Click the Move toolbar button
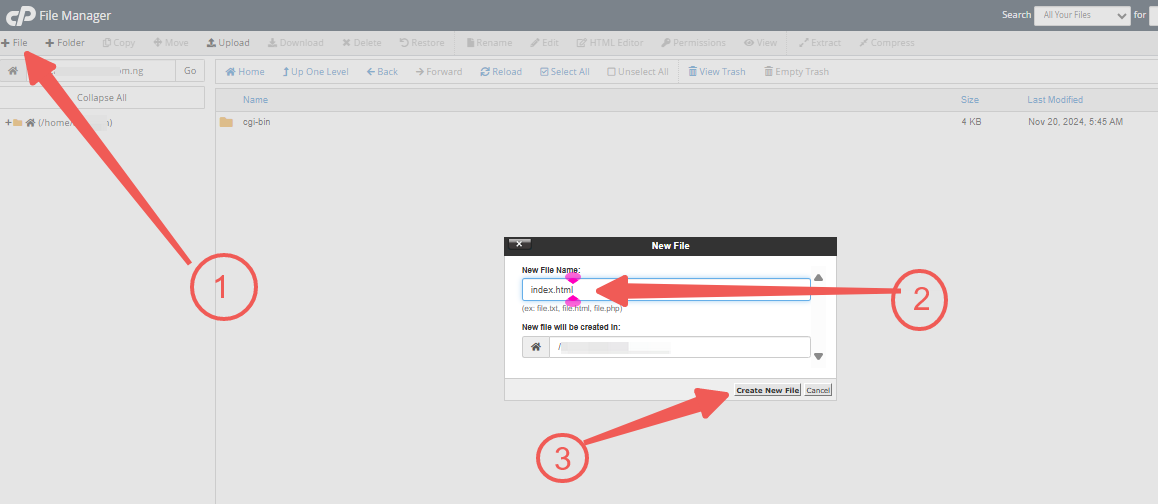1158x504 pixels. pyautogui.click(x=171, y=43)
